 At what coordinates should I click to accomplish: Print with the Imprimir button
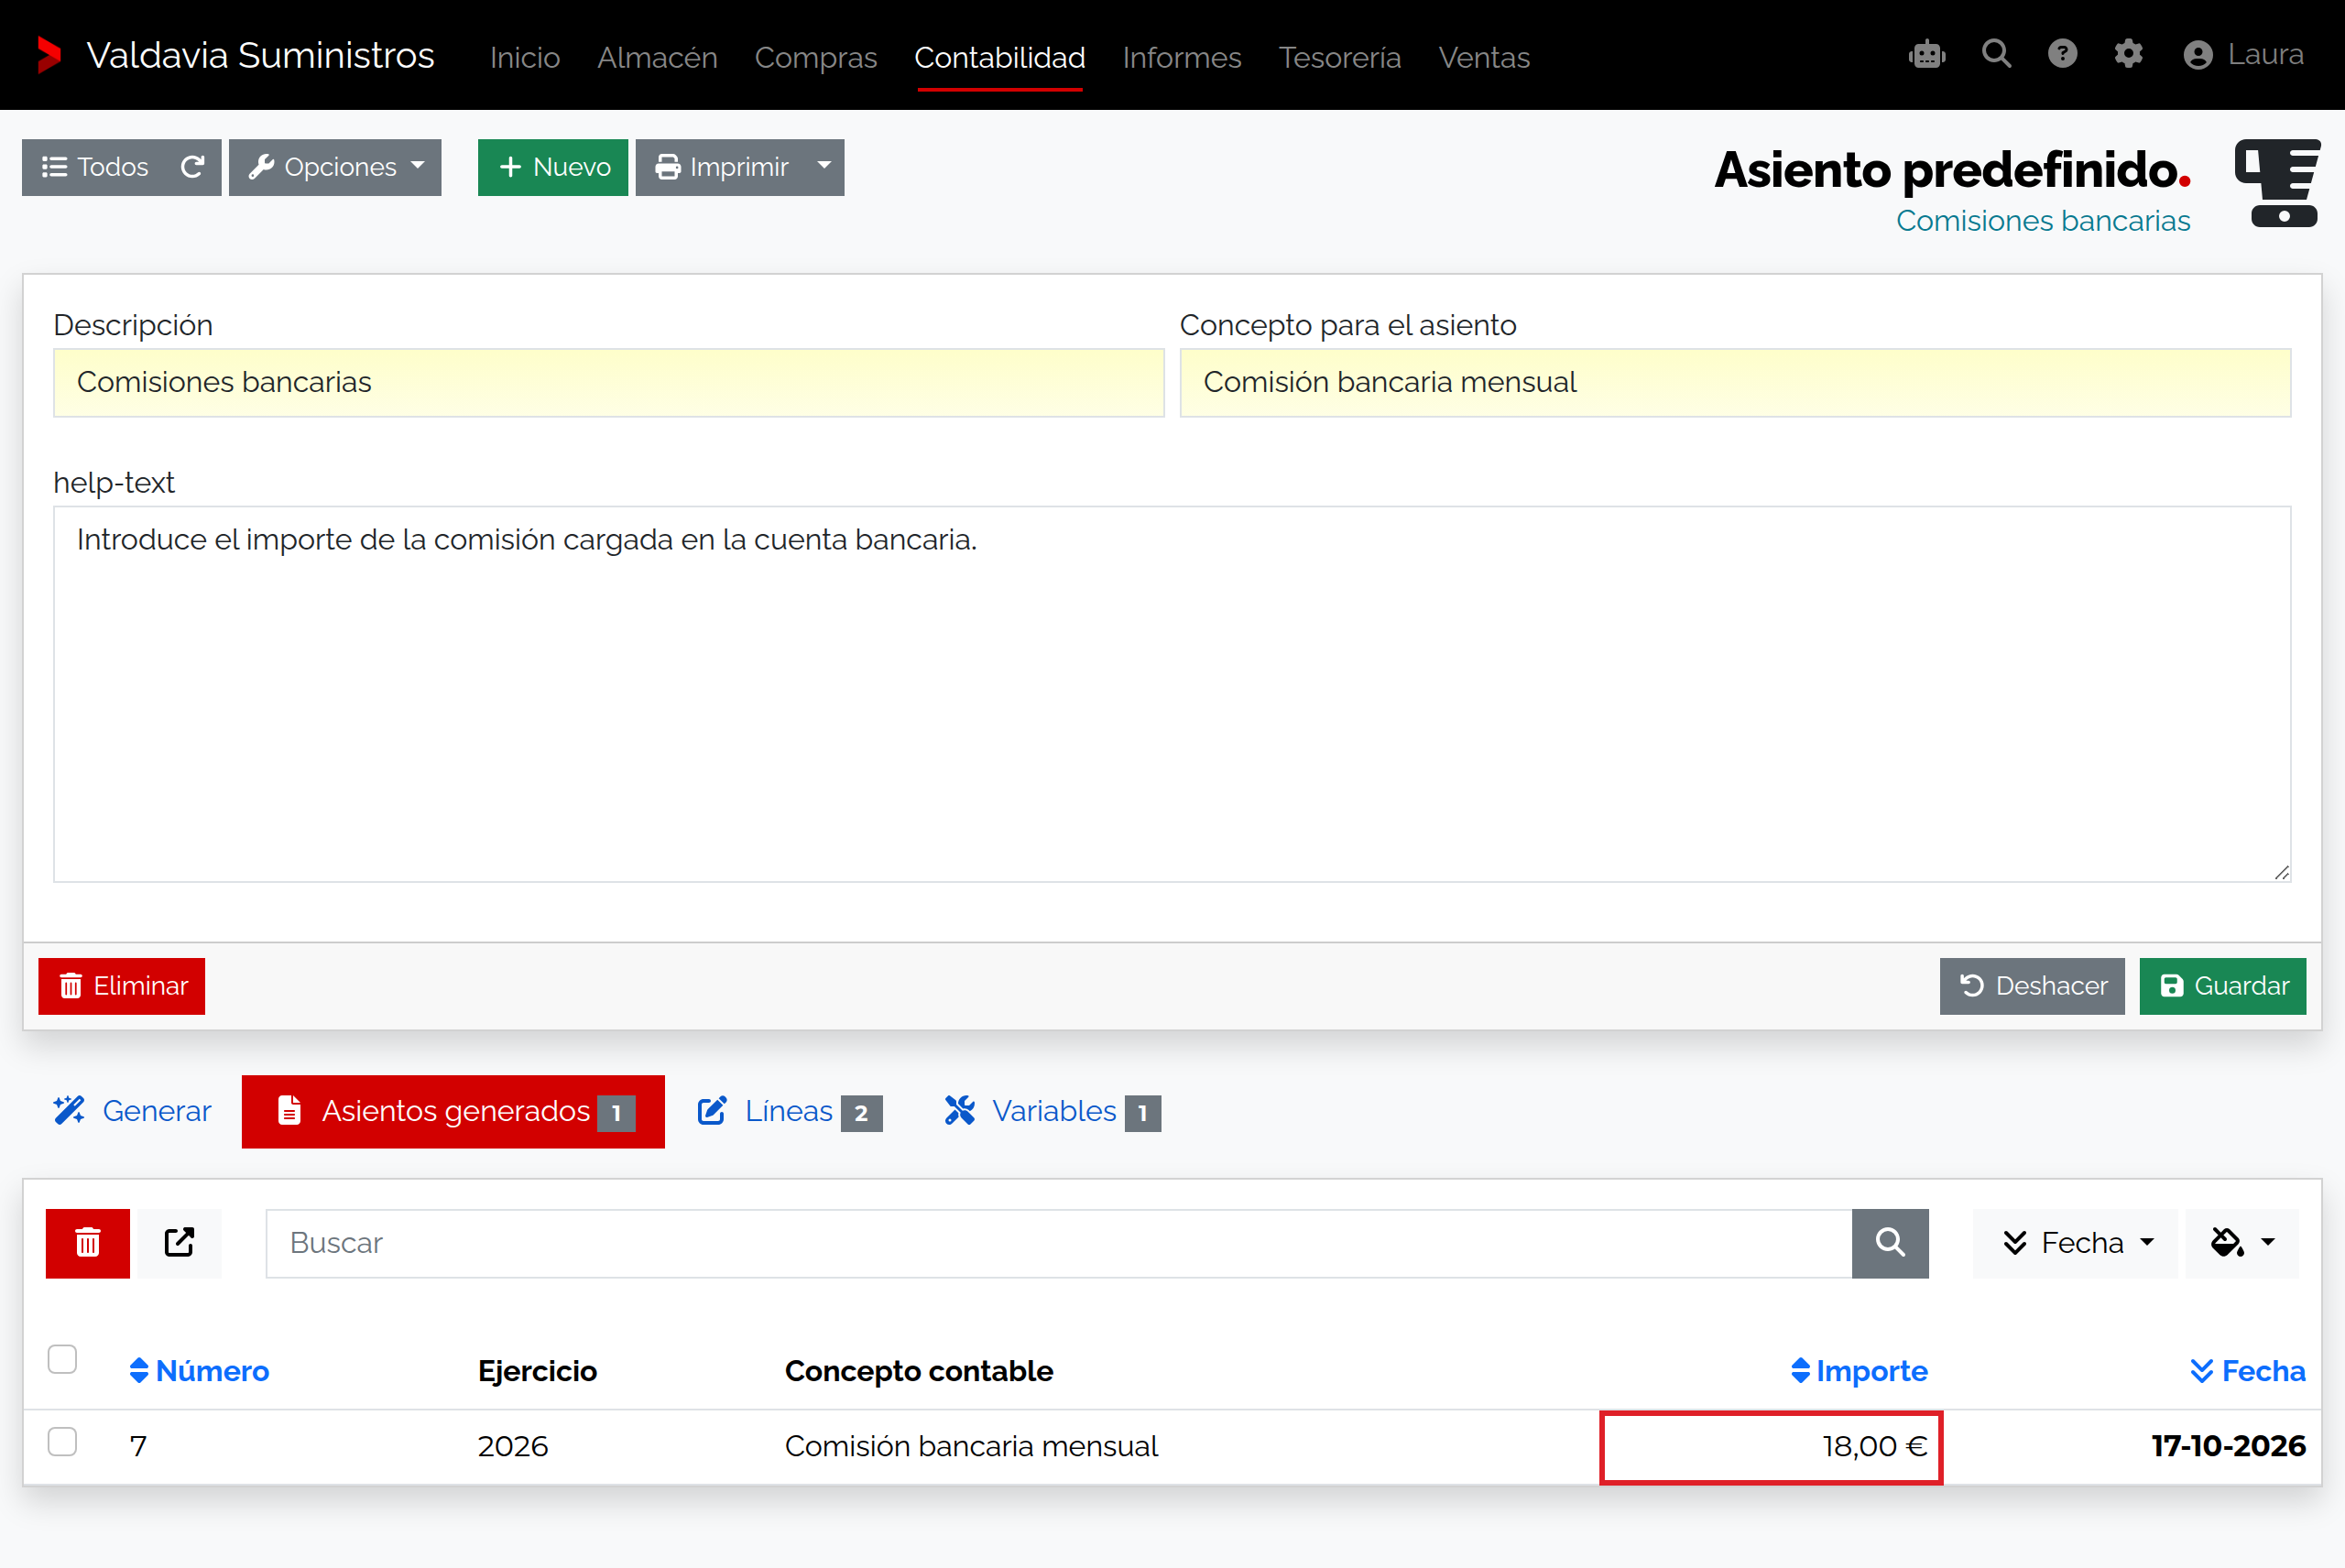[721, 167]
